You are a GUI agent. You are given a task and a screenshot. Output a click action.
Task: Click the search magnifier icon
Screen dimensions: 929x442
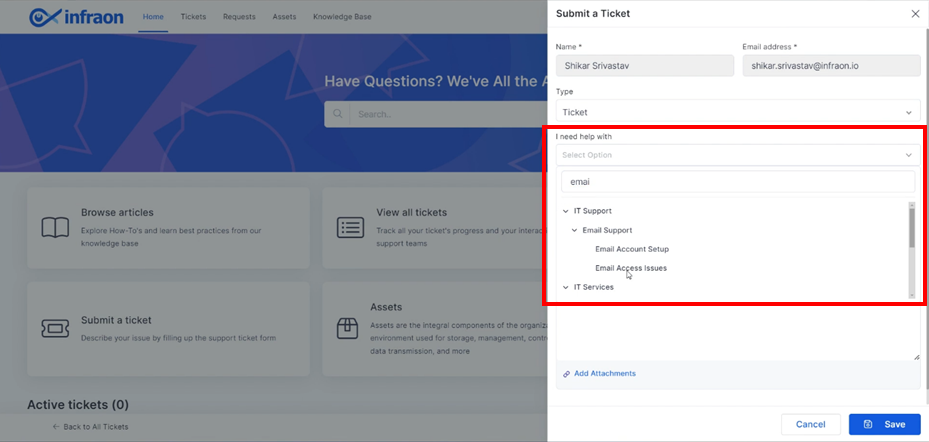coord(338,114)
